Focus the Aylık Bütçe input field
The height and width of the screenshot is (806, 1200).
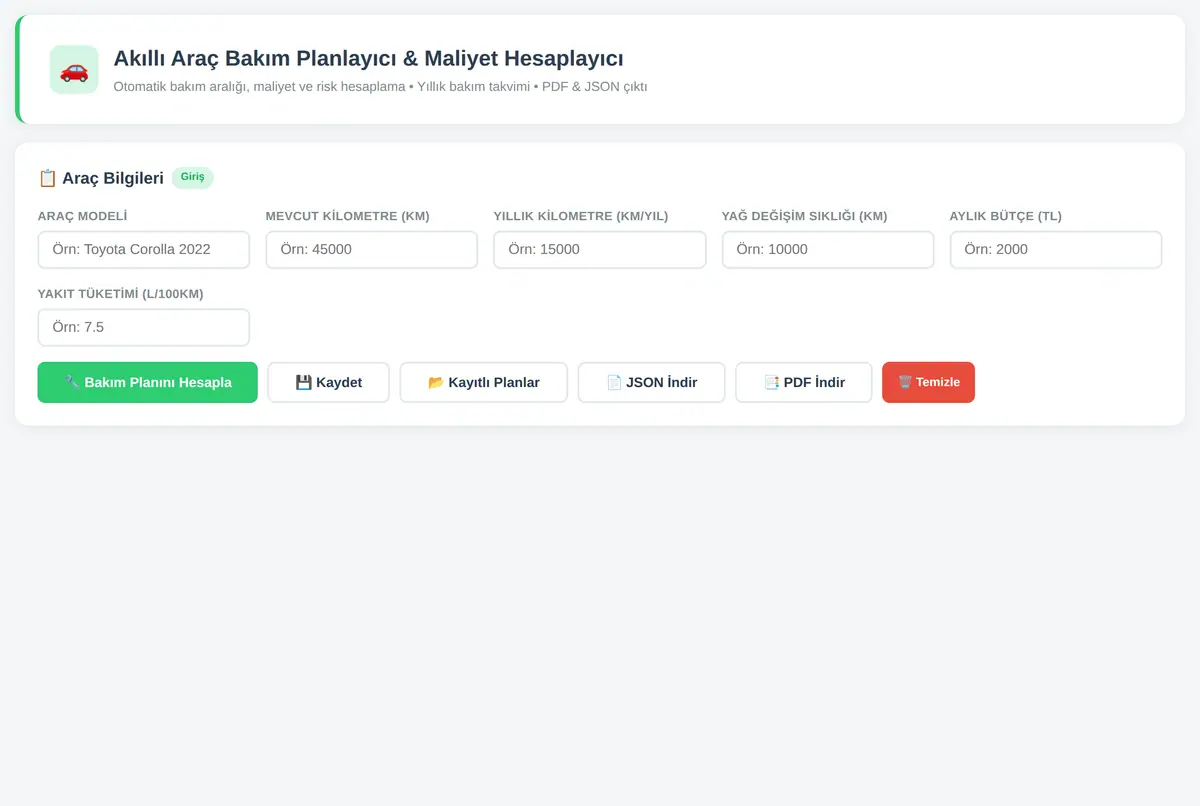[1056, 250]
